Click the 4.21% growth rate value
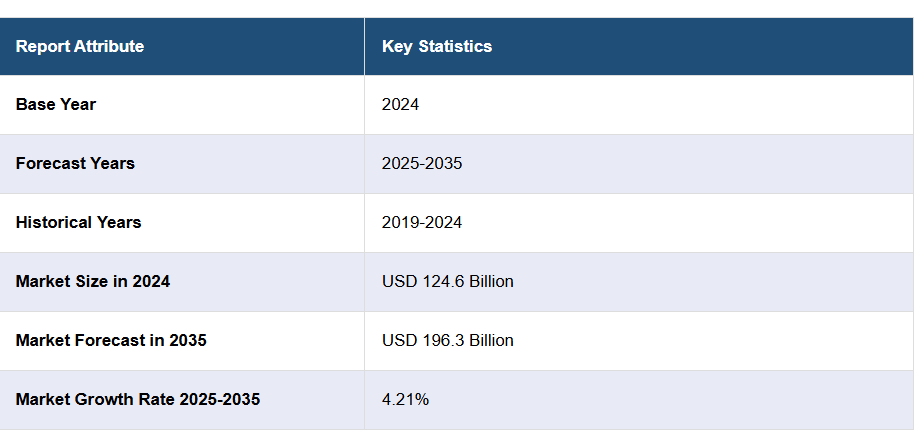The width and height of the screenshot is (914, 438). point(405,399)
